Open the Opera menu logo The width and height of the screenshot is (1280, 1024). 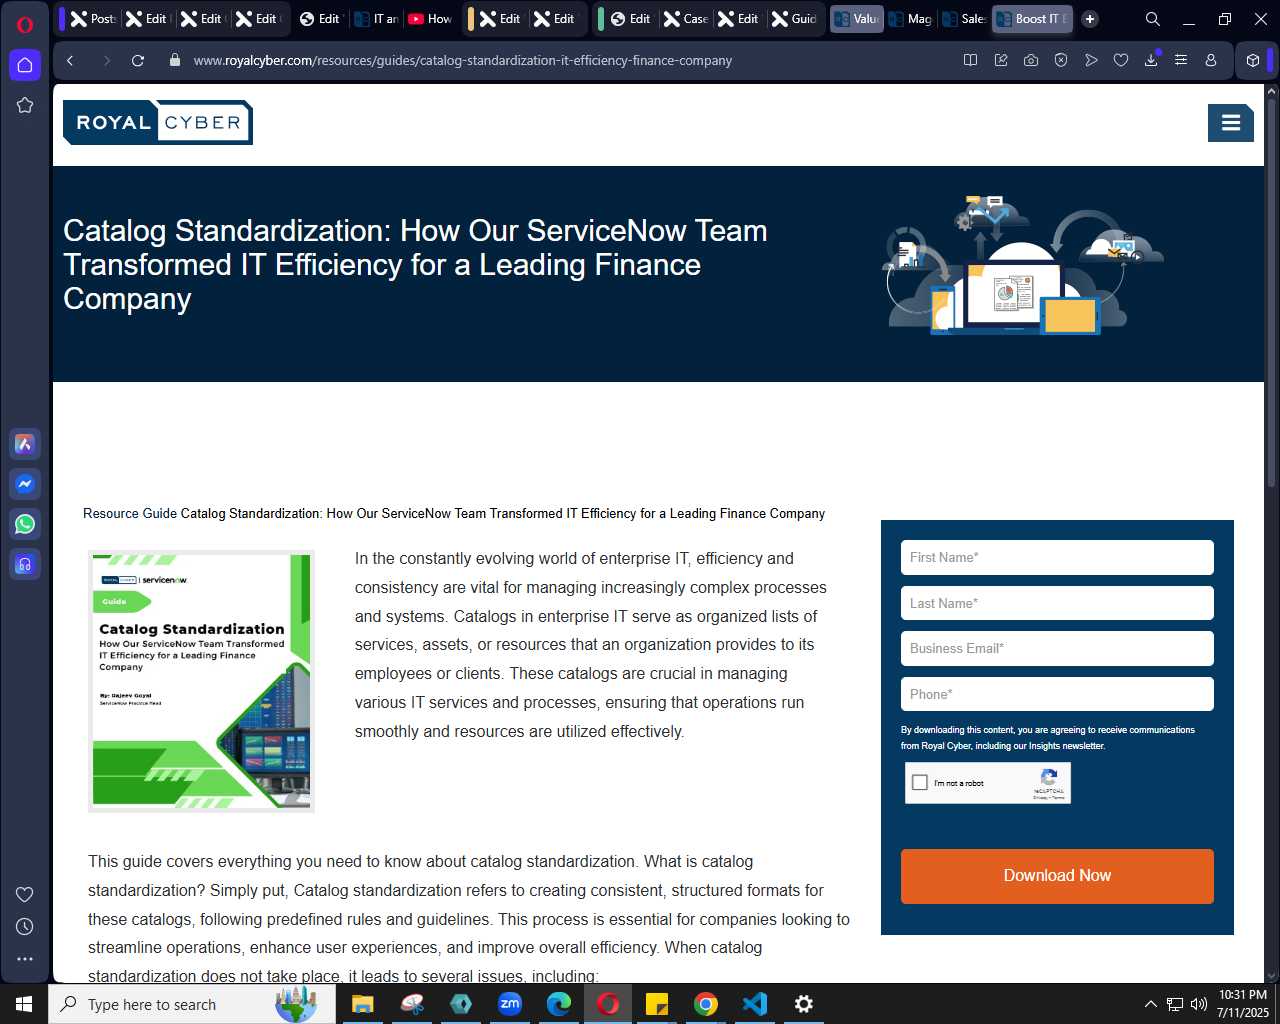tap(25, 24)
